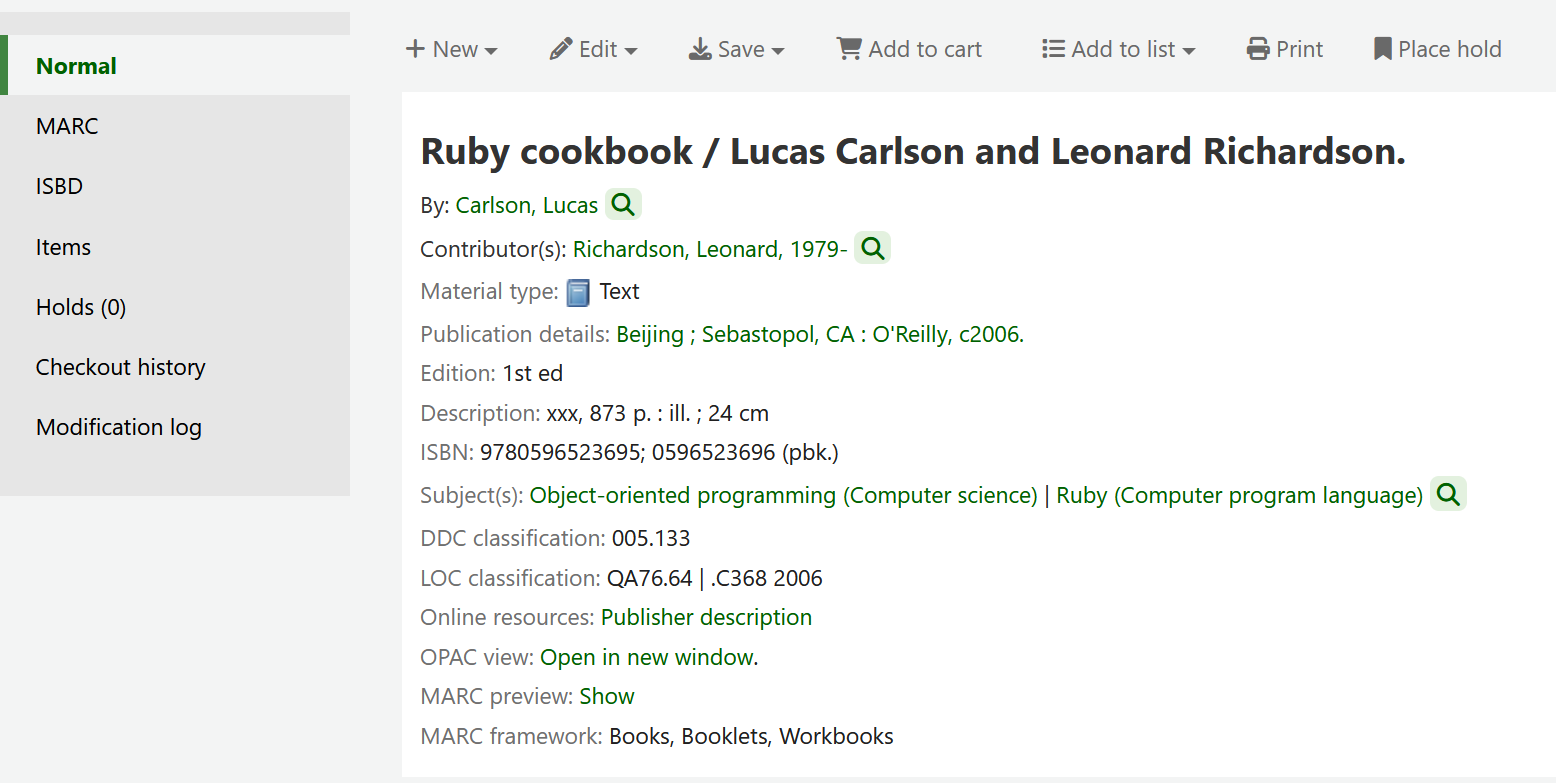Click the book icon for material type Text
Image resolution: width=1556 pixels, height=783 pixels.
pos(578,291)
